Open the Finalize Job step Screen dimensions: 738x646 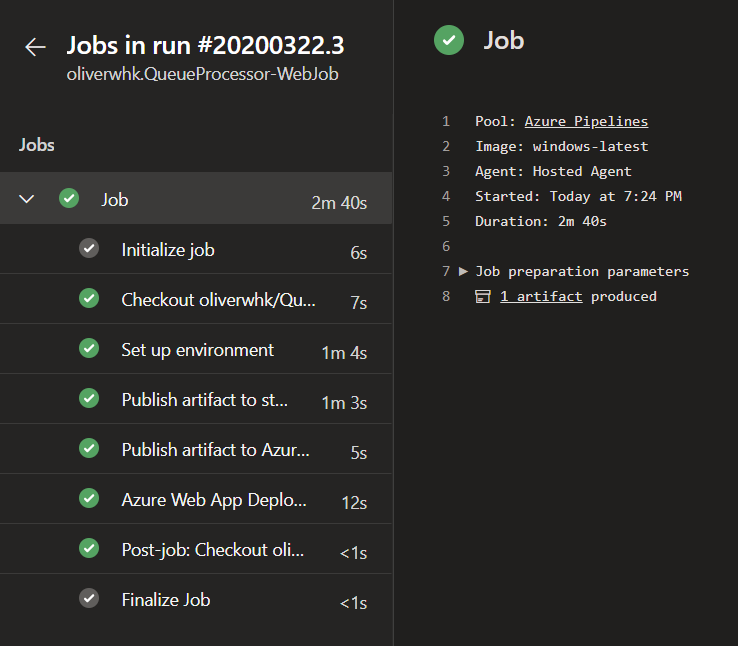(196, 598)
